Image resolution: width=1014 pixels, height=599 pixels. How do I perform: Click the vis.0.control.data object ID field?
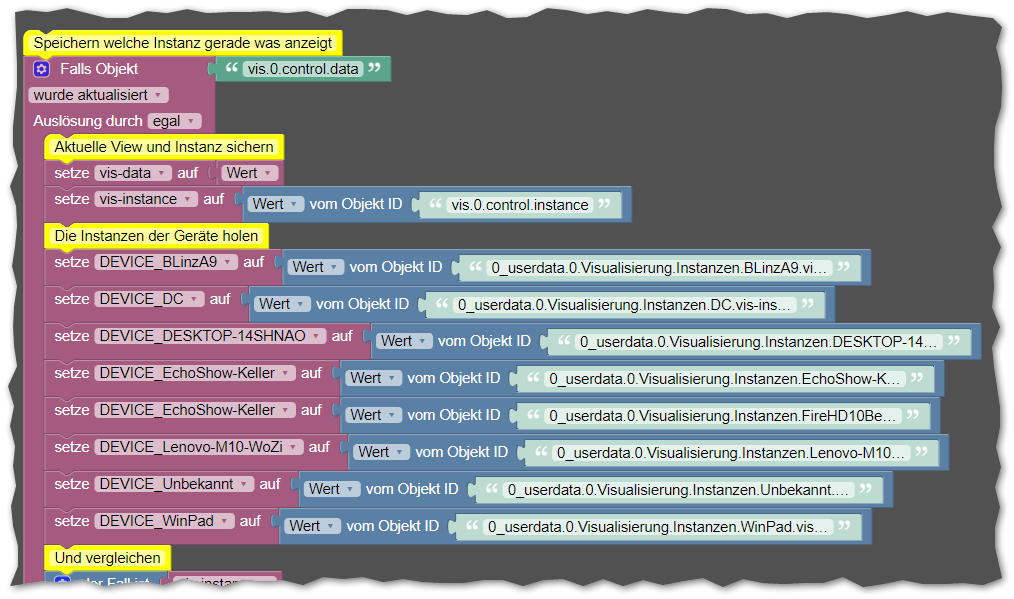pyautogui.click(x=303, y=69)
